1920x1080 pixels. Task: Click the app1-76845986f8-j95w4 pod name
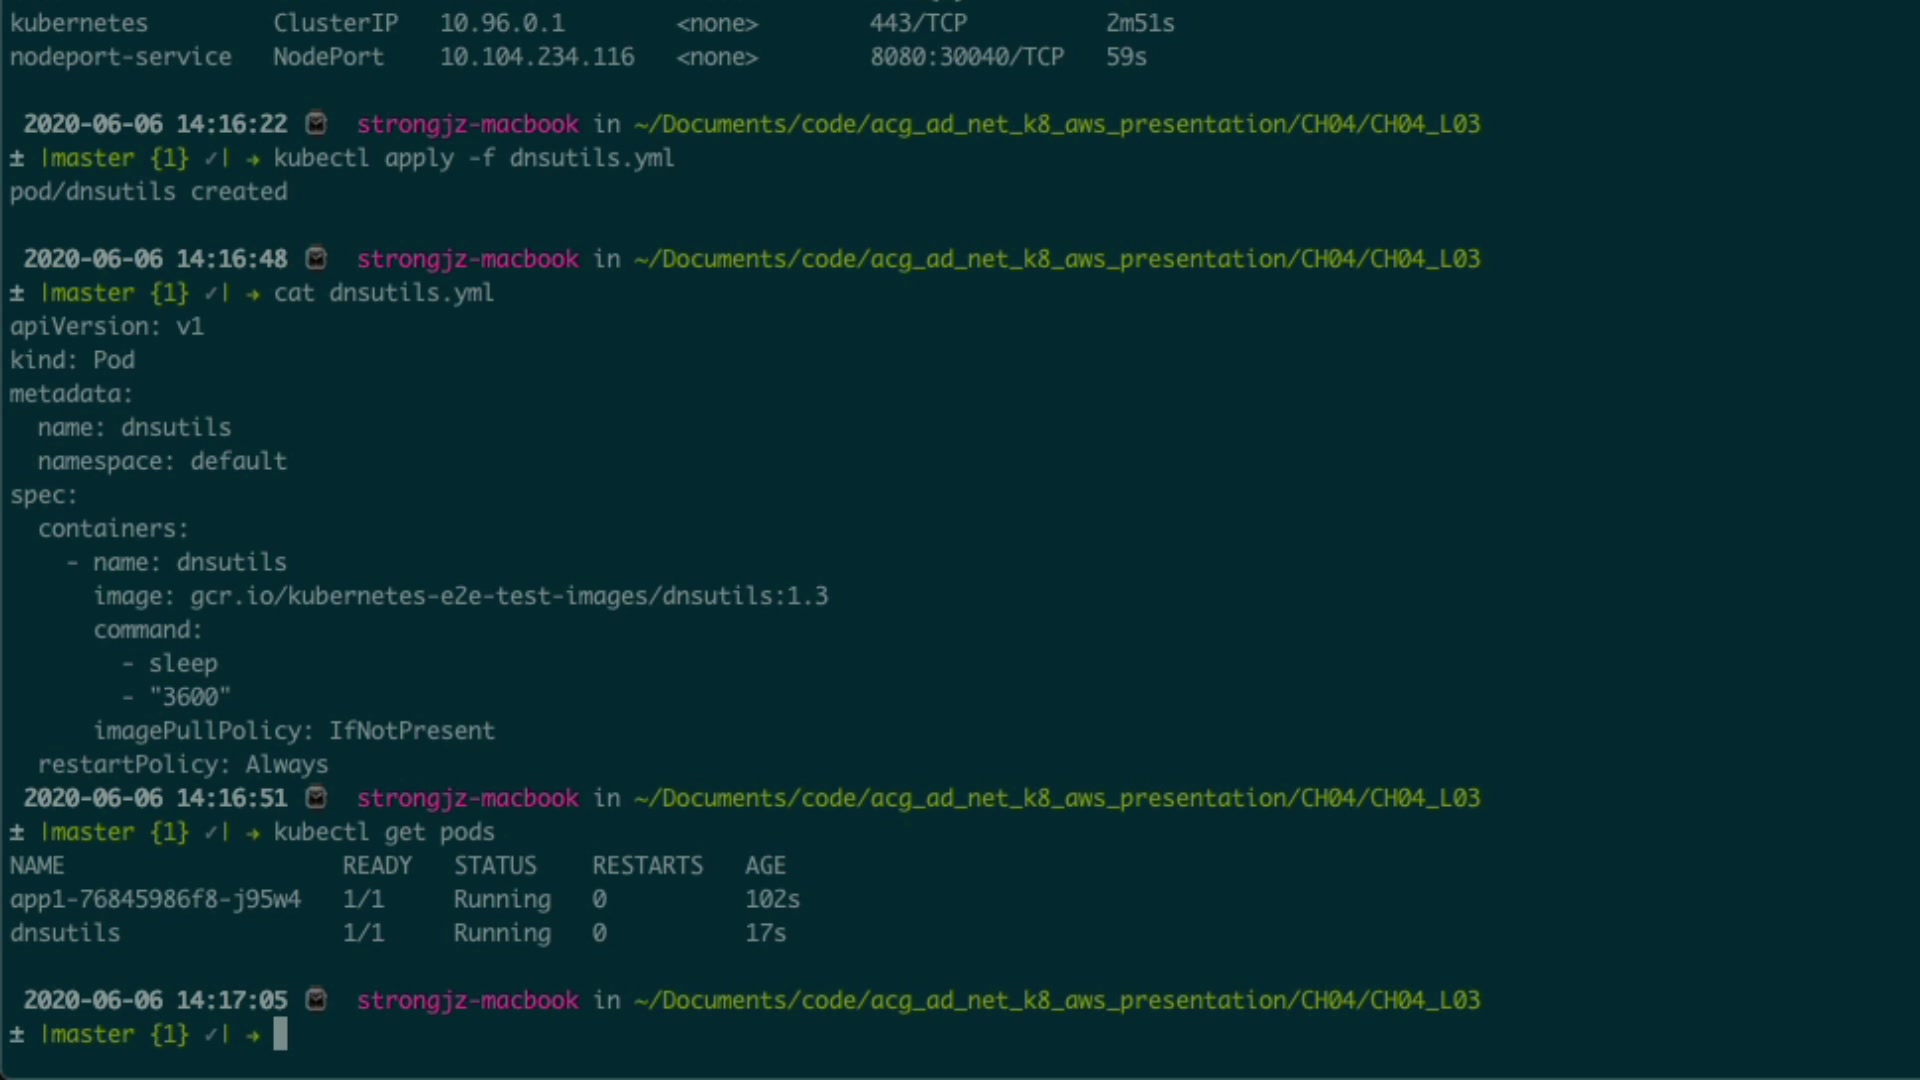tap(155, 899)
